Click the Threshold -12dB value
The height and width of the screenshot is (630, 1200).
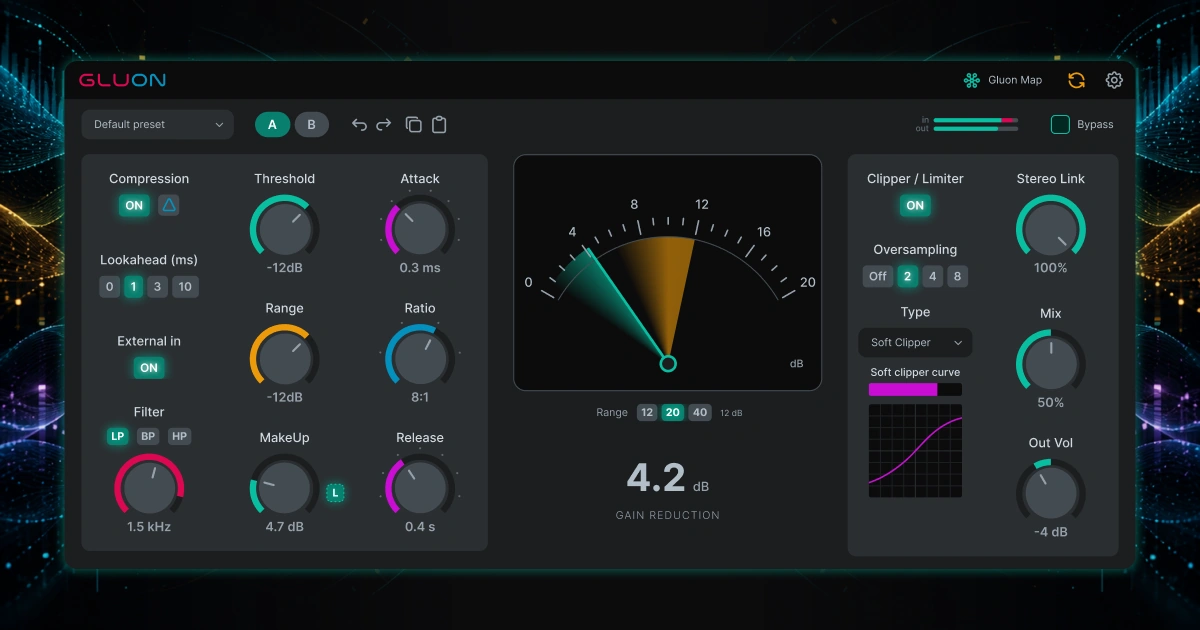point(284,268)
